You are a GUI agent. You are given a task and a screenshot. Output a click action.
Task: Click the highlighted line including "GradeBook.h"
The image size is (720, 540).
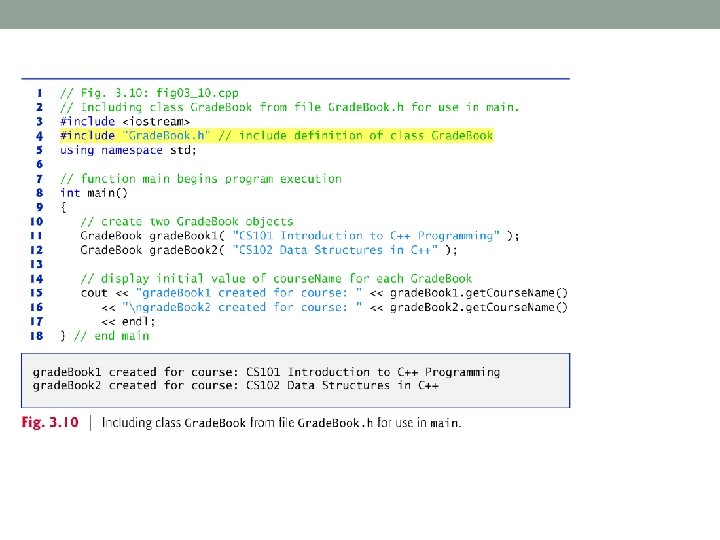click(x=276, y=136)
